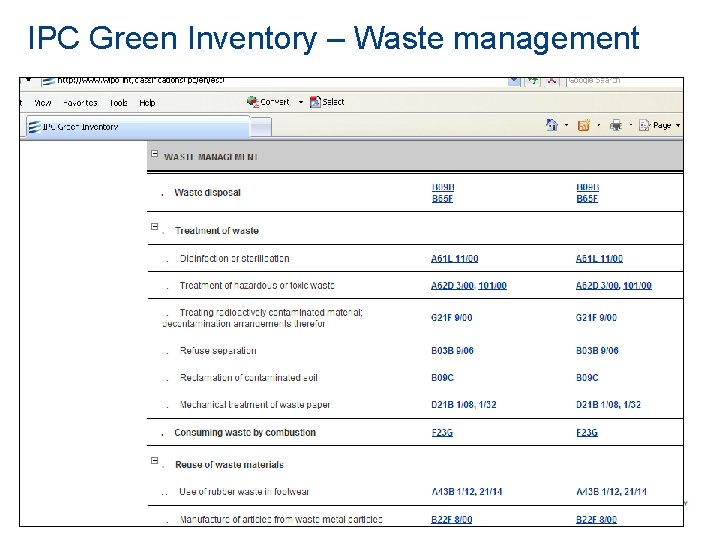The height and width of the screenshot is (540, 720).
Task: Open the dropdown arrow next to RSS icon
Action: click(x=598, y=125)
